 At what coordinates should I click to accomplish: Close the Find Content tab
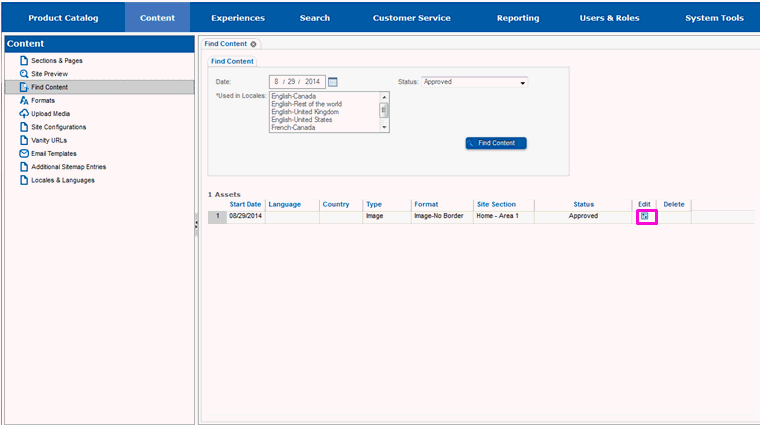pos(253,44)
